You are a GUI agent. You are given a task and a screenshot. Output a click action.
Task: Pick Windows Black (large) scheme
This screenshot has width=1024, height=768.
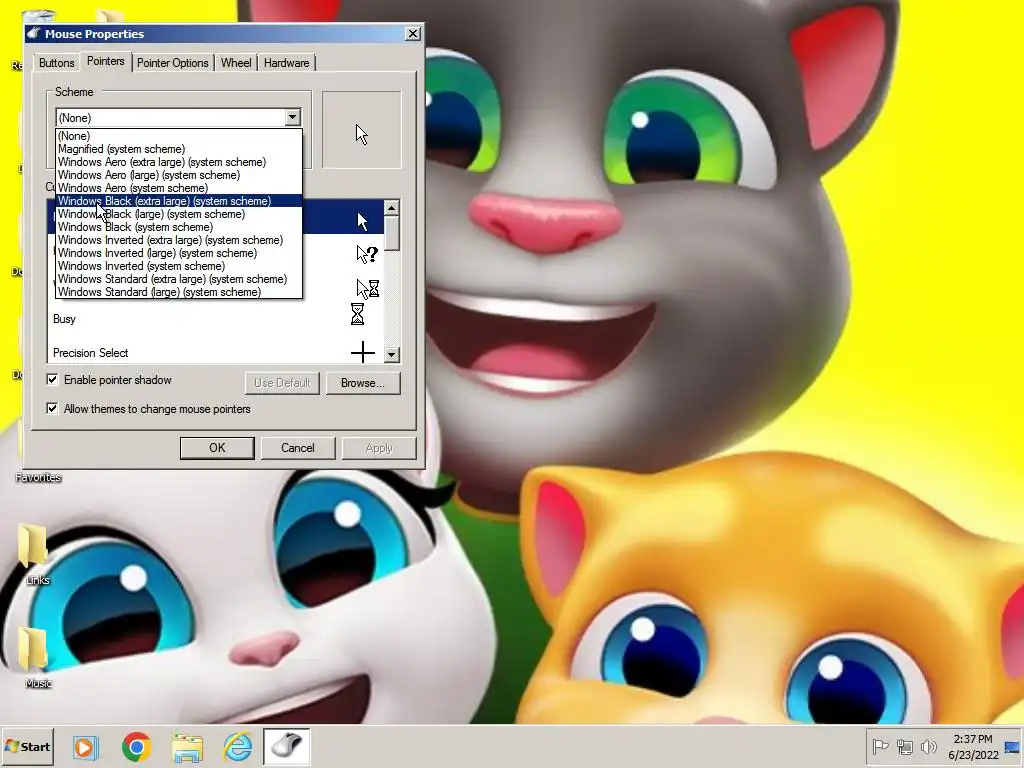179,214
